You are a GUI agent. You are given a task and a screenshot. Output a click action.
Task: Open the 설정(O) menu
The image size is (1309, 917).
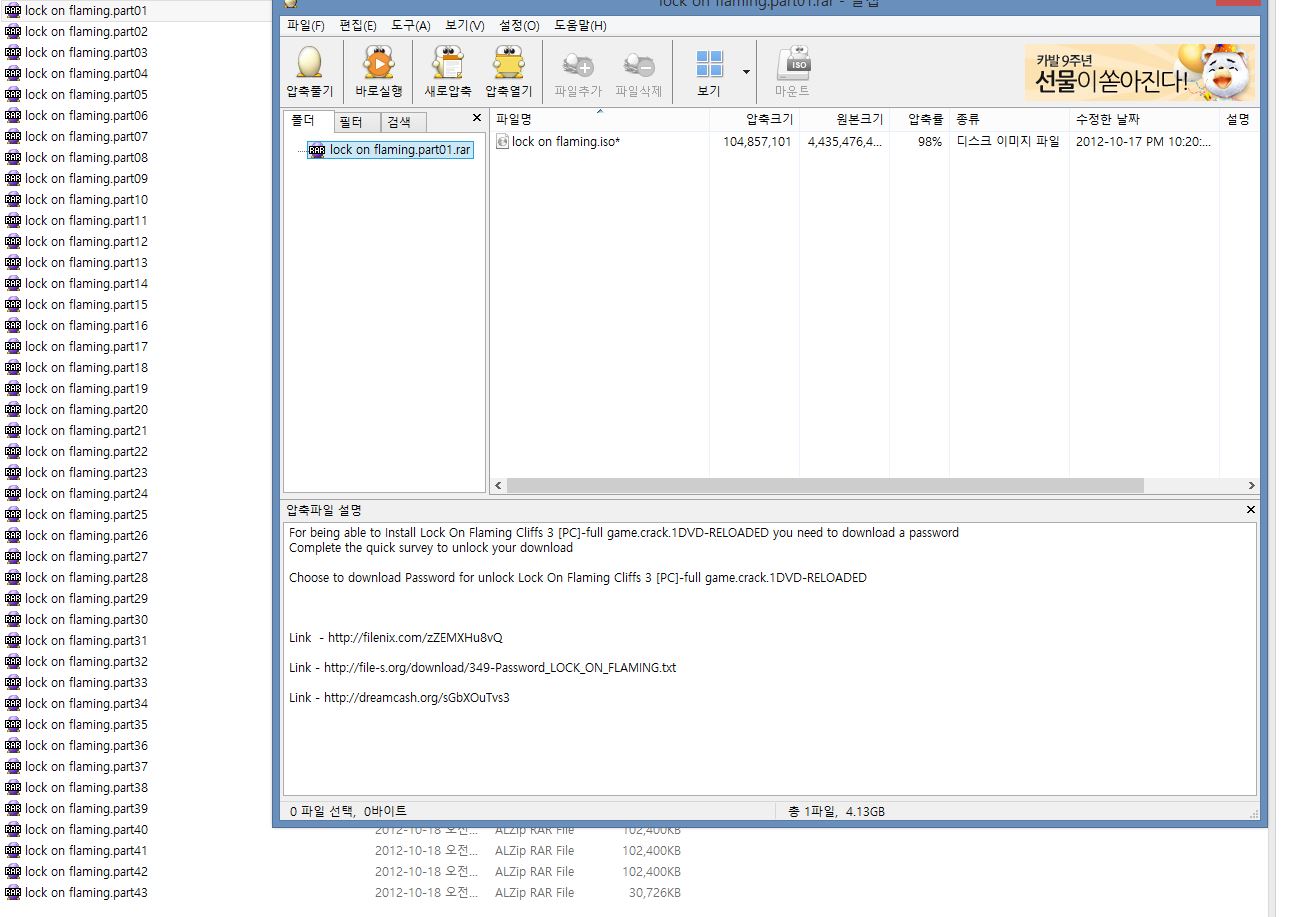[519, 26]
